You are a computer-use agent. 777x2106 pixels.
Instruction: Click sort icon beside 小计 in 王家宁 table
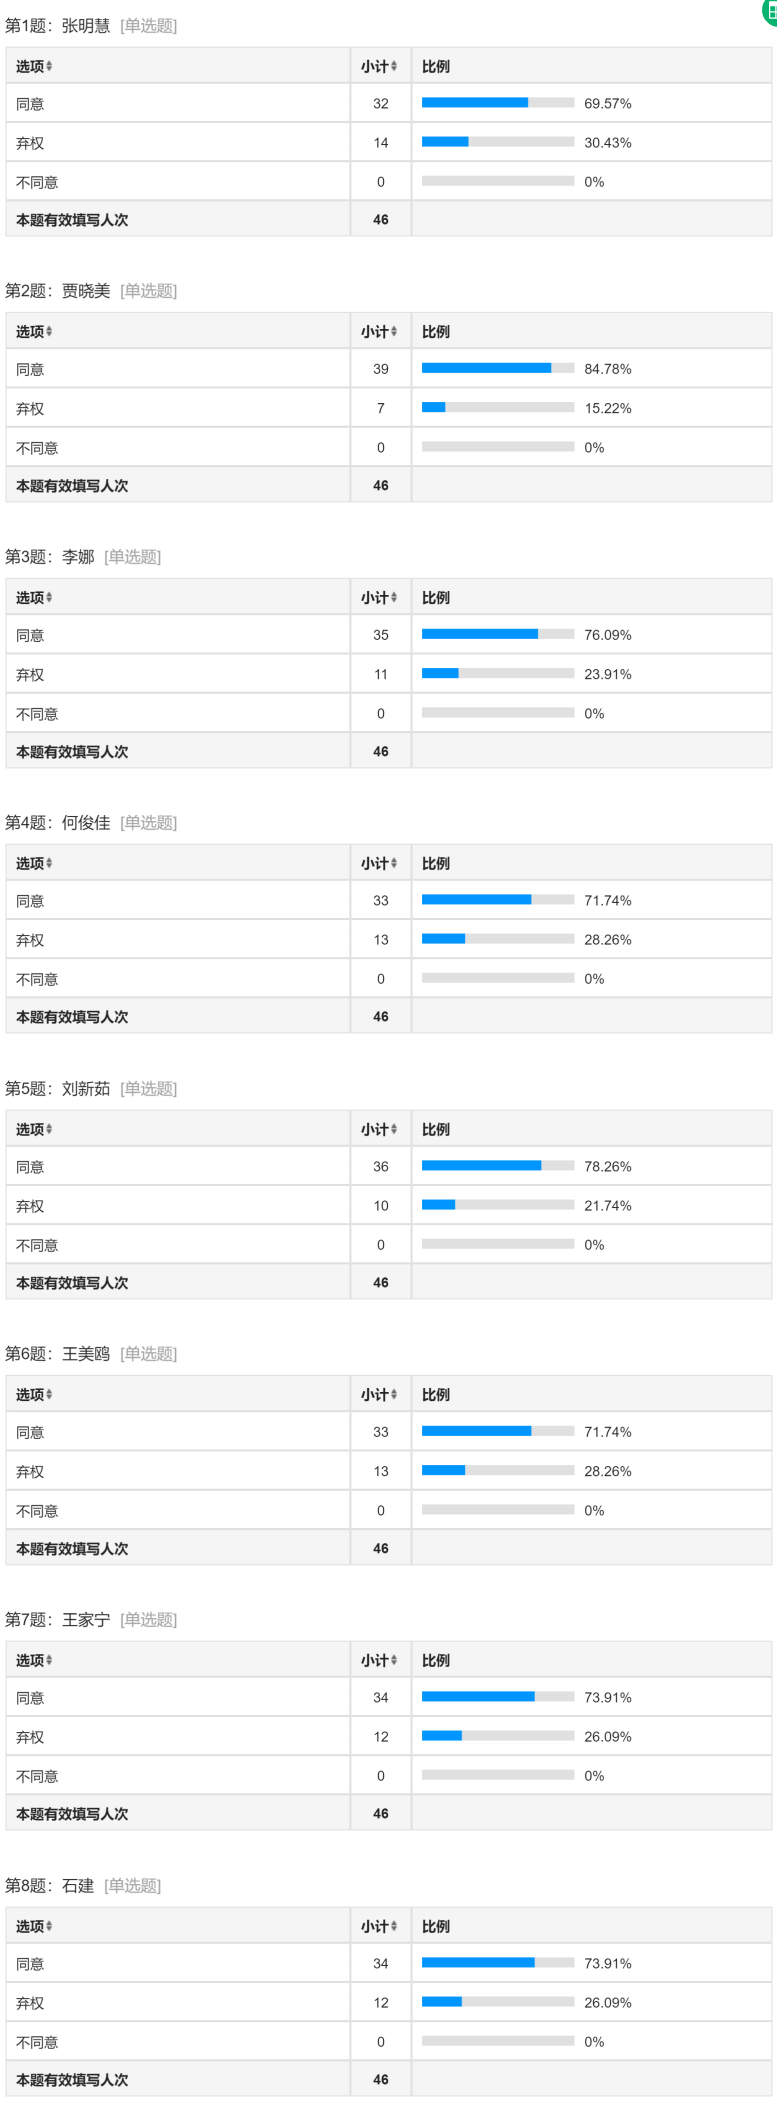click(394, 1660)
